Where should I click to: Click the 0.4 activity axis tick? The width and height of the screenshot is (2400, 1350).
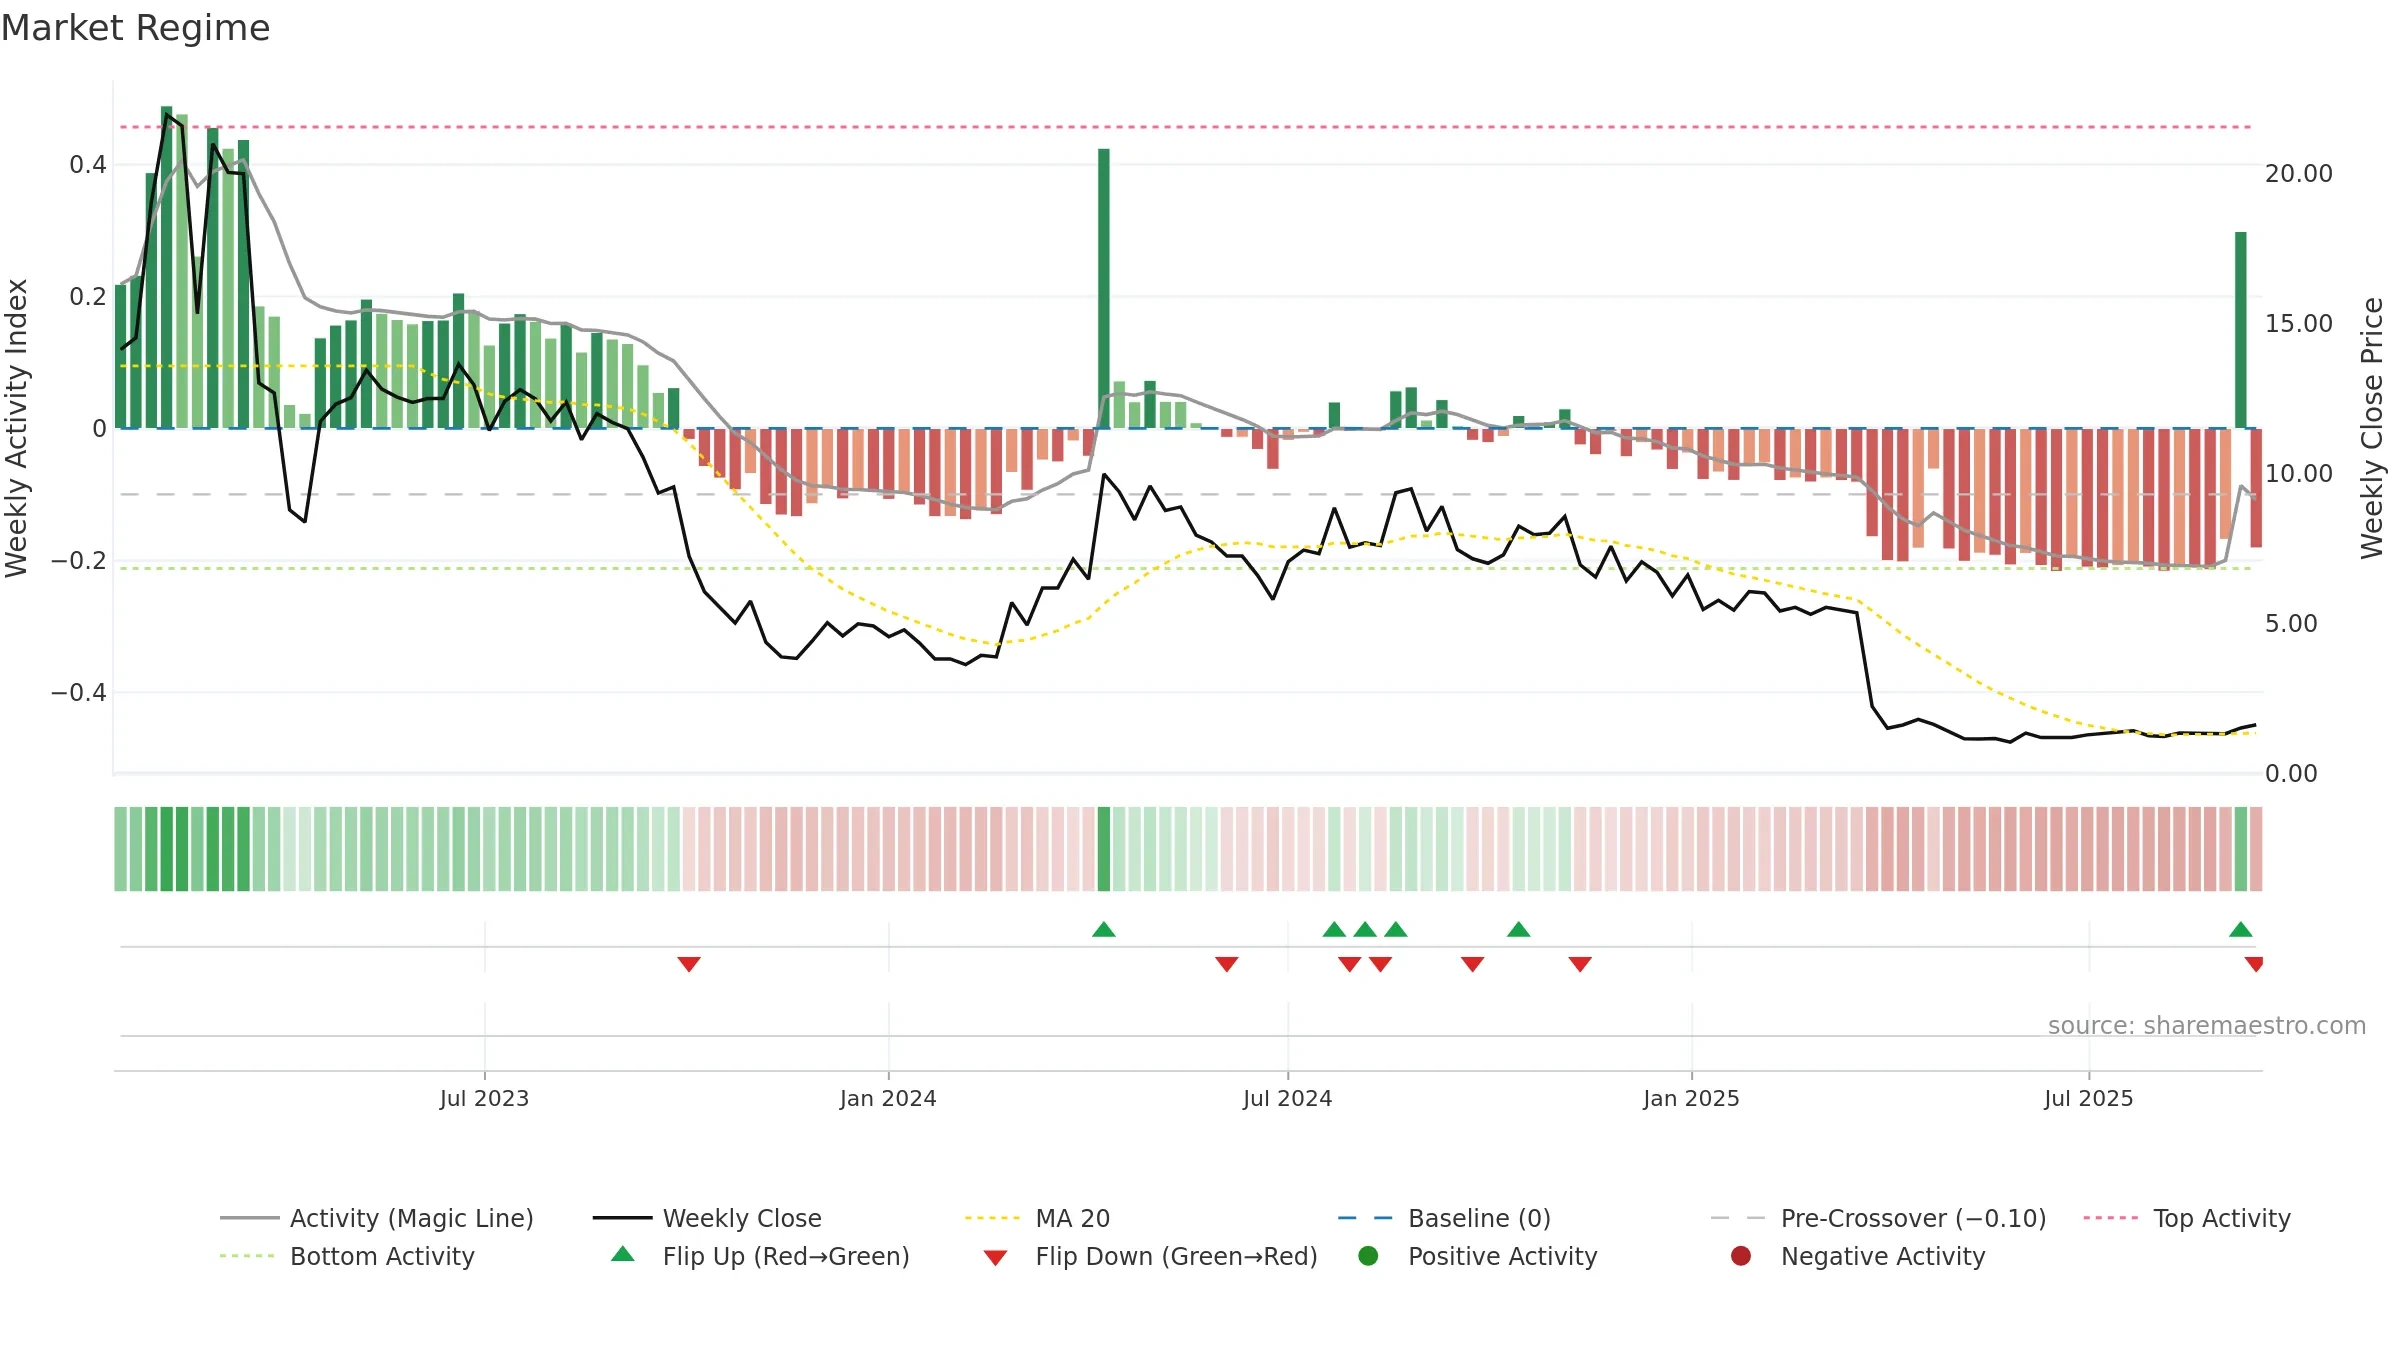[88, 164]
